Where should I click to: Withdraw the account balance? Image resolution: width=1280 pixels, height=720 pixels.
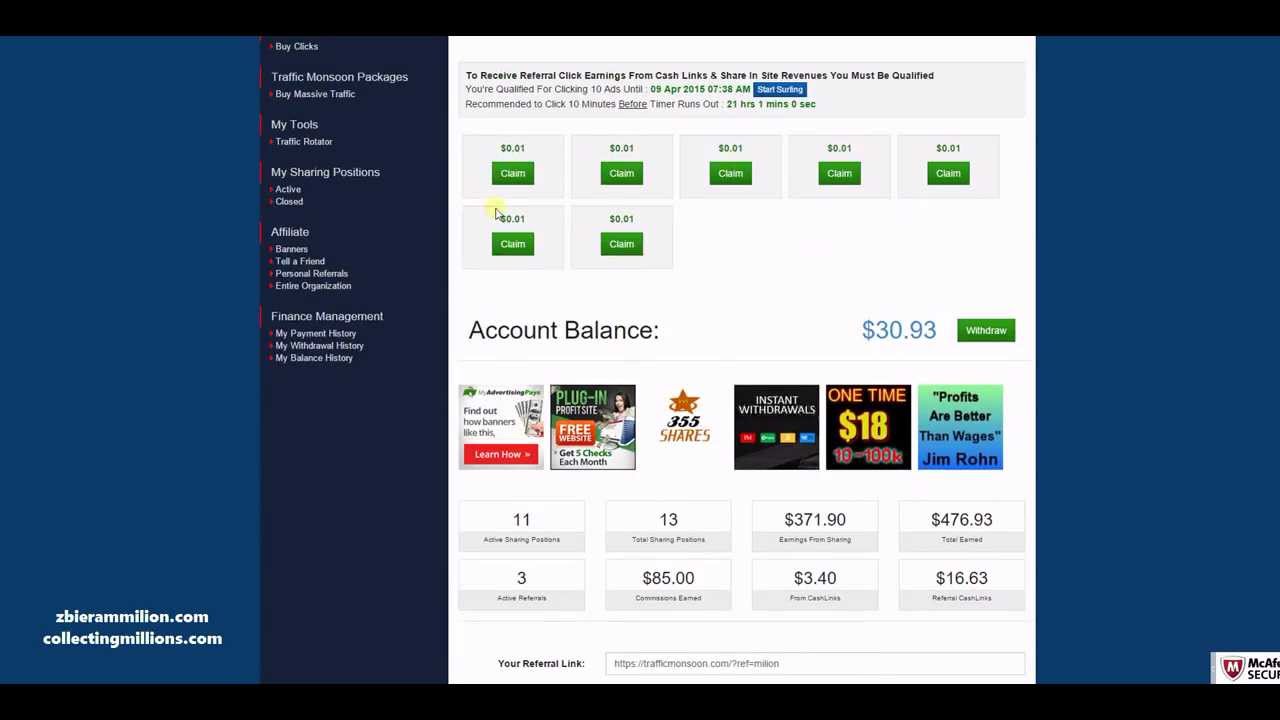pyautogui.click(x=986, y=330)
